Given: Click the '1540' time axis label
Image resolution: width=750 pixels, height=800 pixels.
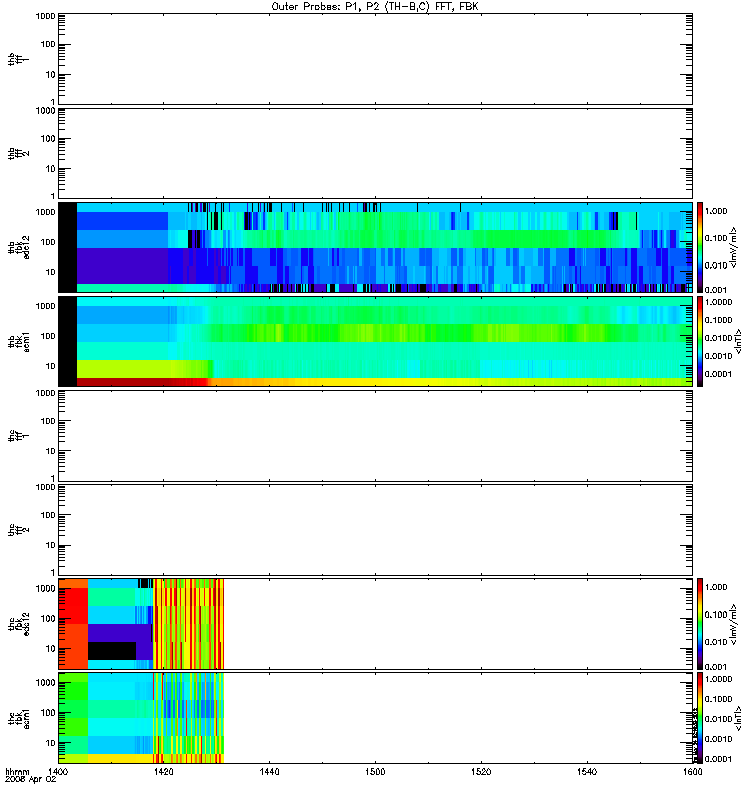Looking at the screenshot, I should 587,771.
